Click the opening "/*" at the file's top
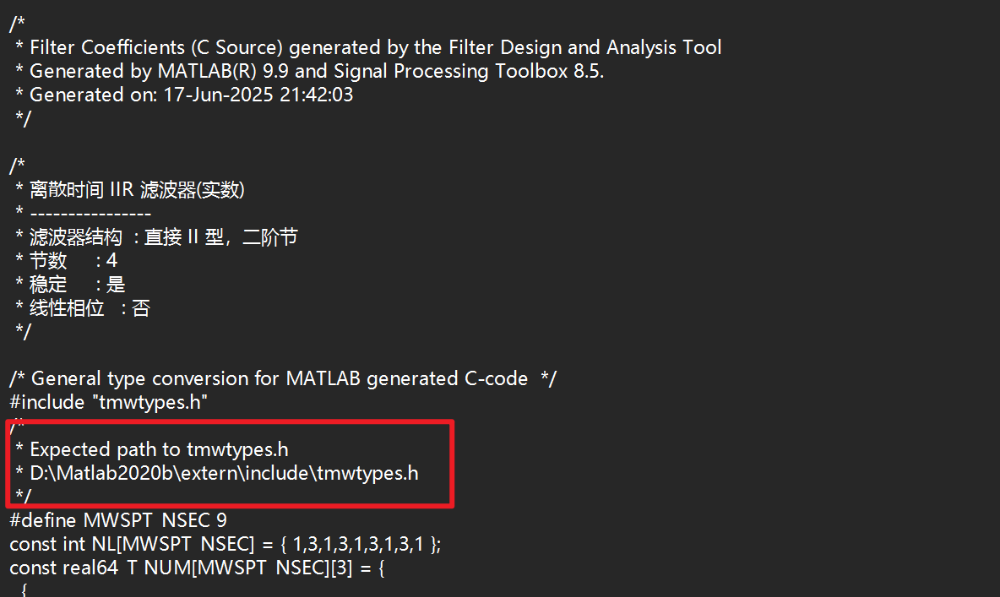 pos(16,24)
